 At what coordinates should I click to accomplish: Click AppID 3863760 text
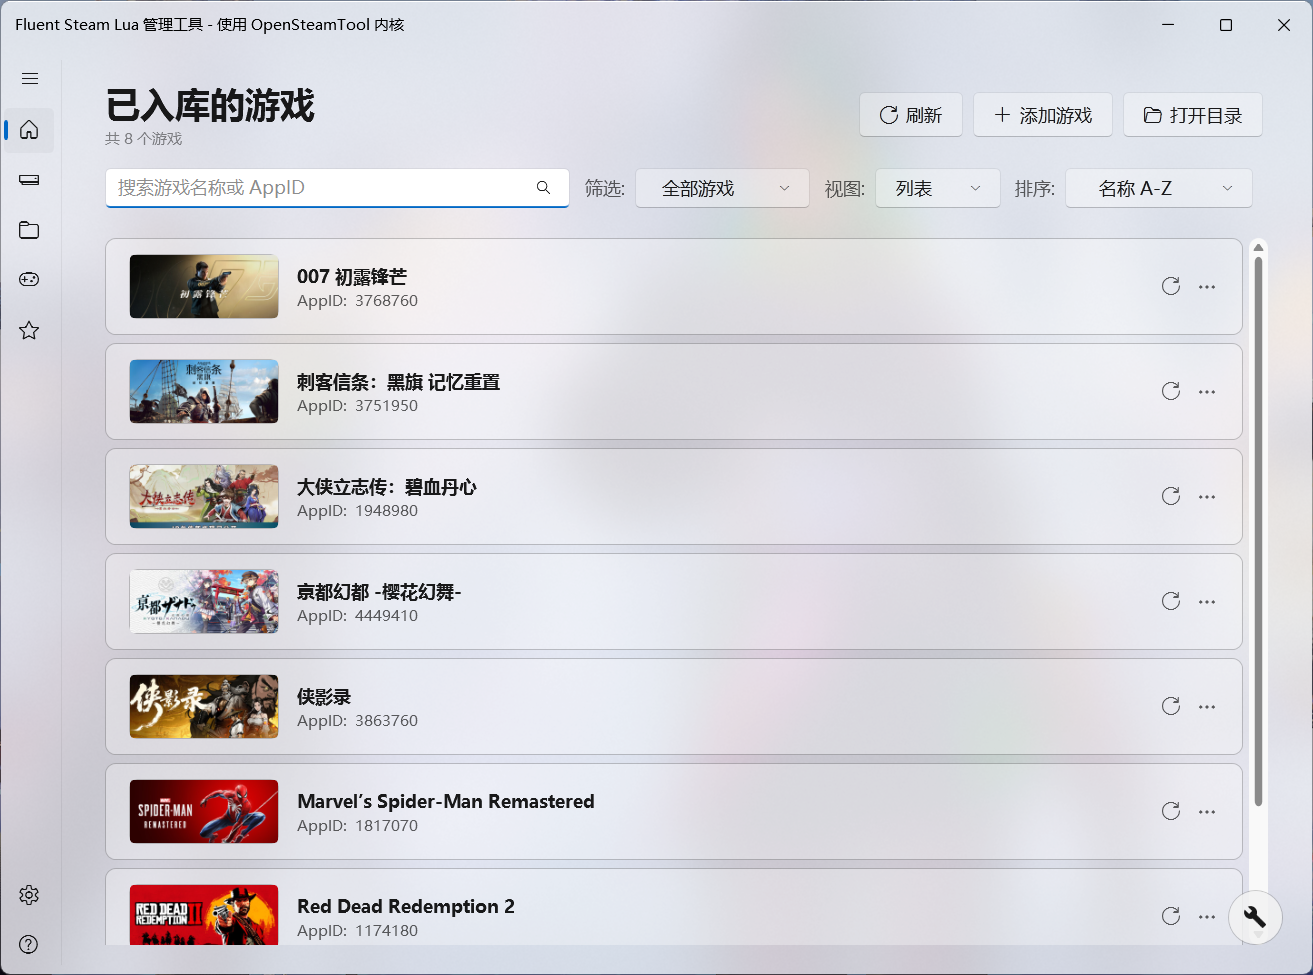pyautogui.click(x=357, y=721)
